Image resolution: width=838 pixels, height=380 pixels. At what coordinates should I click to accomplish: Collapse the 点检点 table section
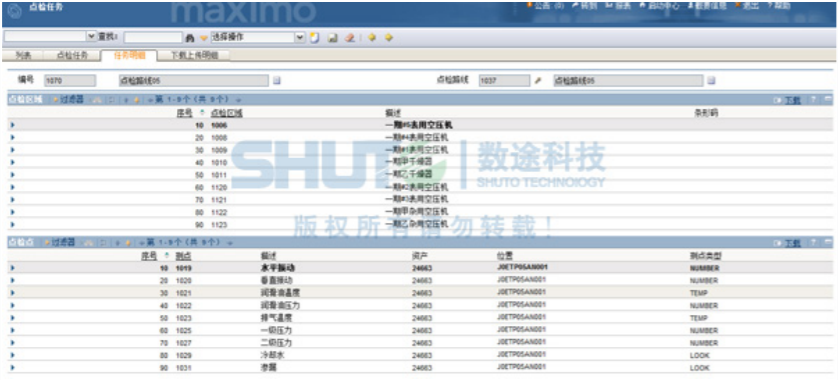click(828, 242)
